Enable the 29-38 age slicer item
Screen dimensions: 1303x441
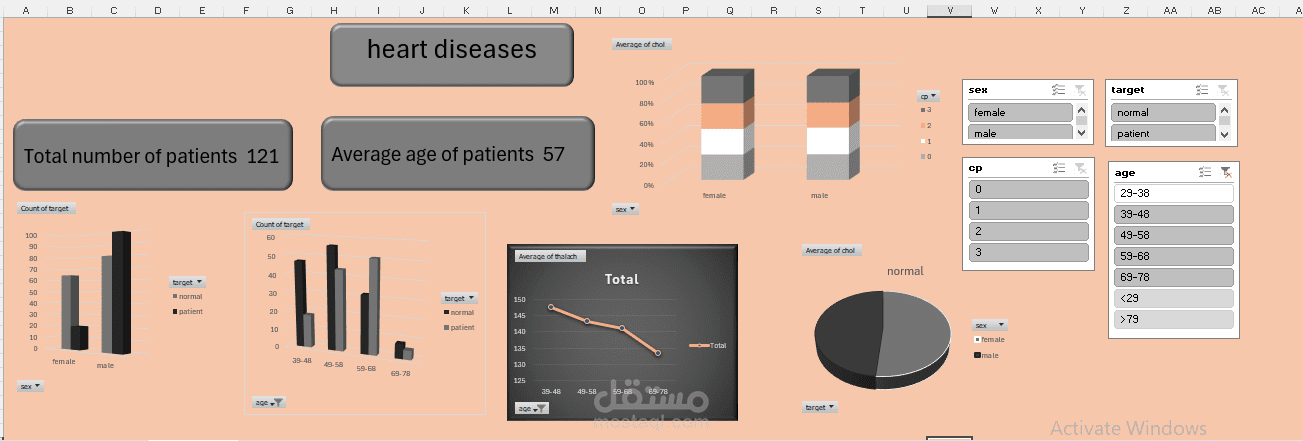[1174, 193]
